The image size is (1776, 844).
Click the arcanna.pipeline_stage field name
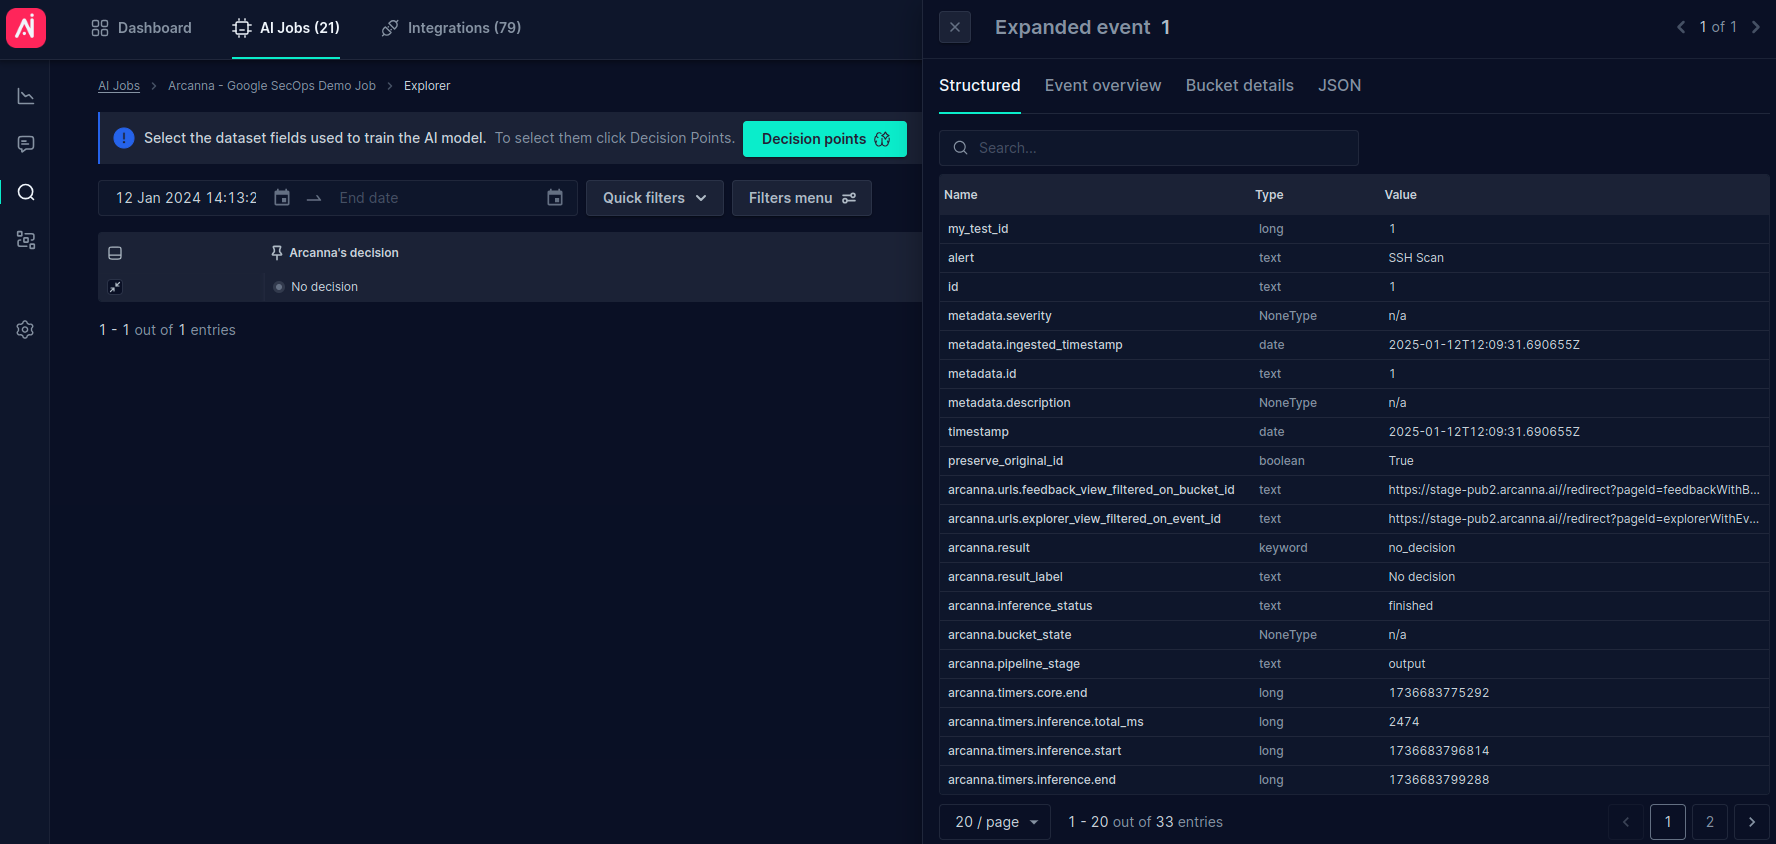[x=1014, y=664]
